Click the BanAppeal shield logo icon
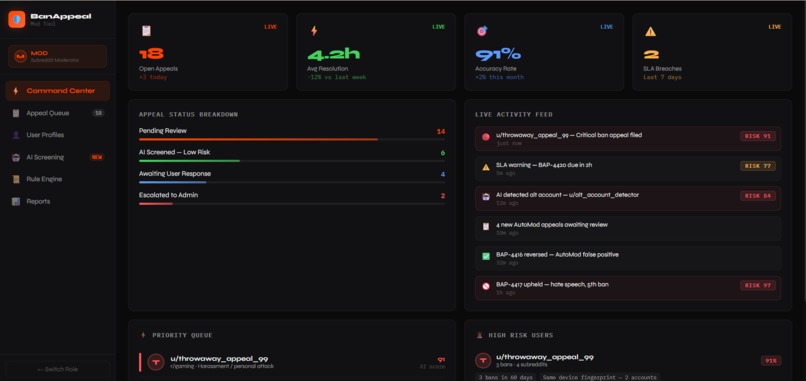Viewport: 806px width, 381px height. coord(16,20)
